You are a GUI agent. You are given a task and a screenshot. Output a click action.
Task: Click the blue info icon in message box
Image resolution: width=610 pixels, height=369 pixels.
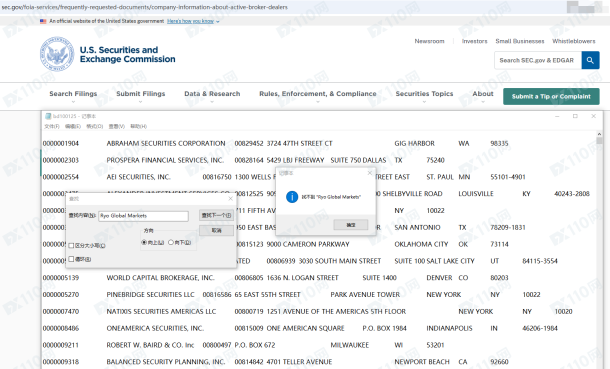(292, 197)
